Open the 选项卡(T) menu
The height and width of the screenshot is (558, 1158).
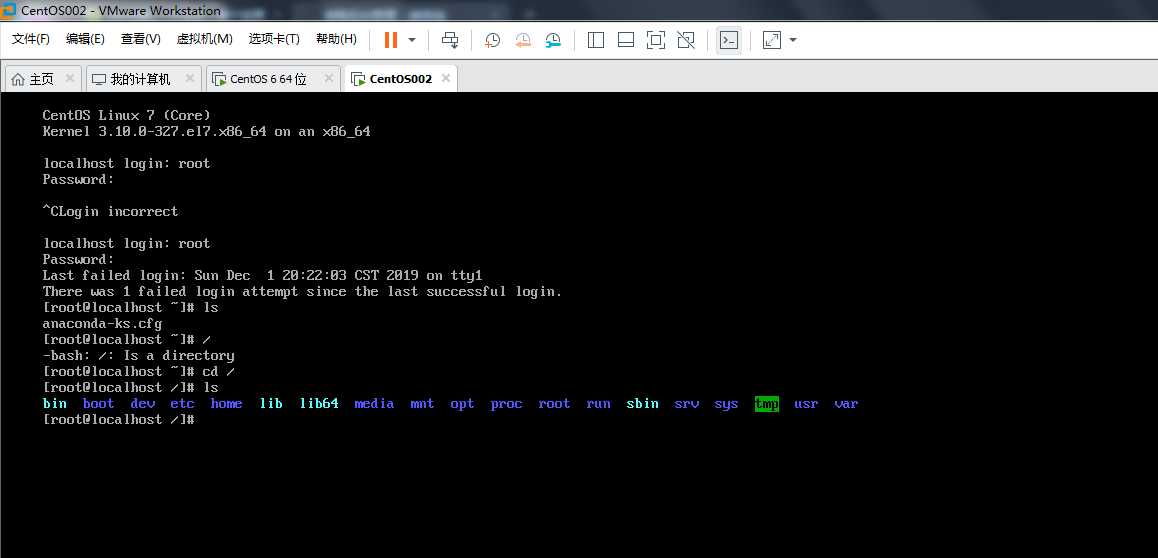[274, 39]
